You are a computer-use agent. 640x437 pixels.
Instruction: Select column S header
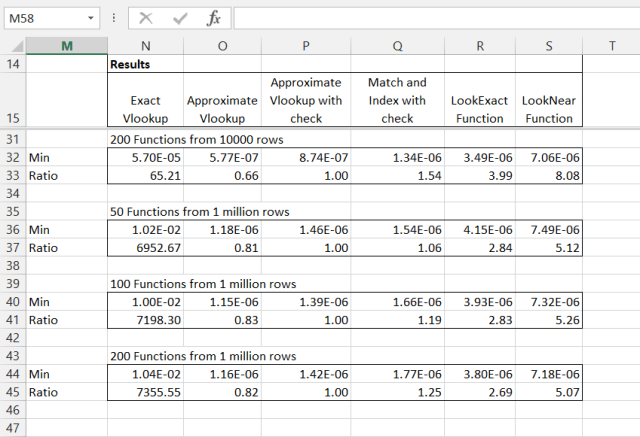pyautogui.click(x=549, y=46)
